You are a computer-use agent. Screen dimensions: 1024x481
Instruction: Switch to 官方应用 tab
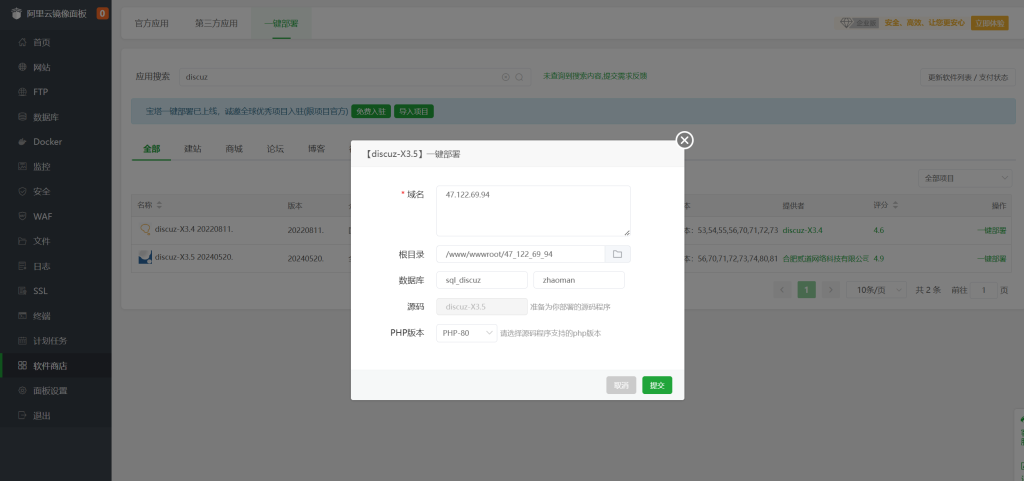tap(152, 23)
